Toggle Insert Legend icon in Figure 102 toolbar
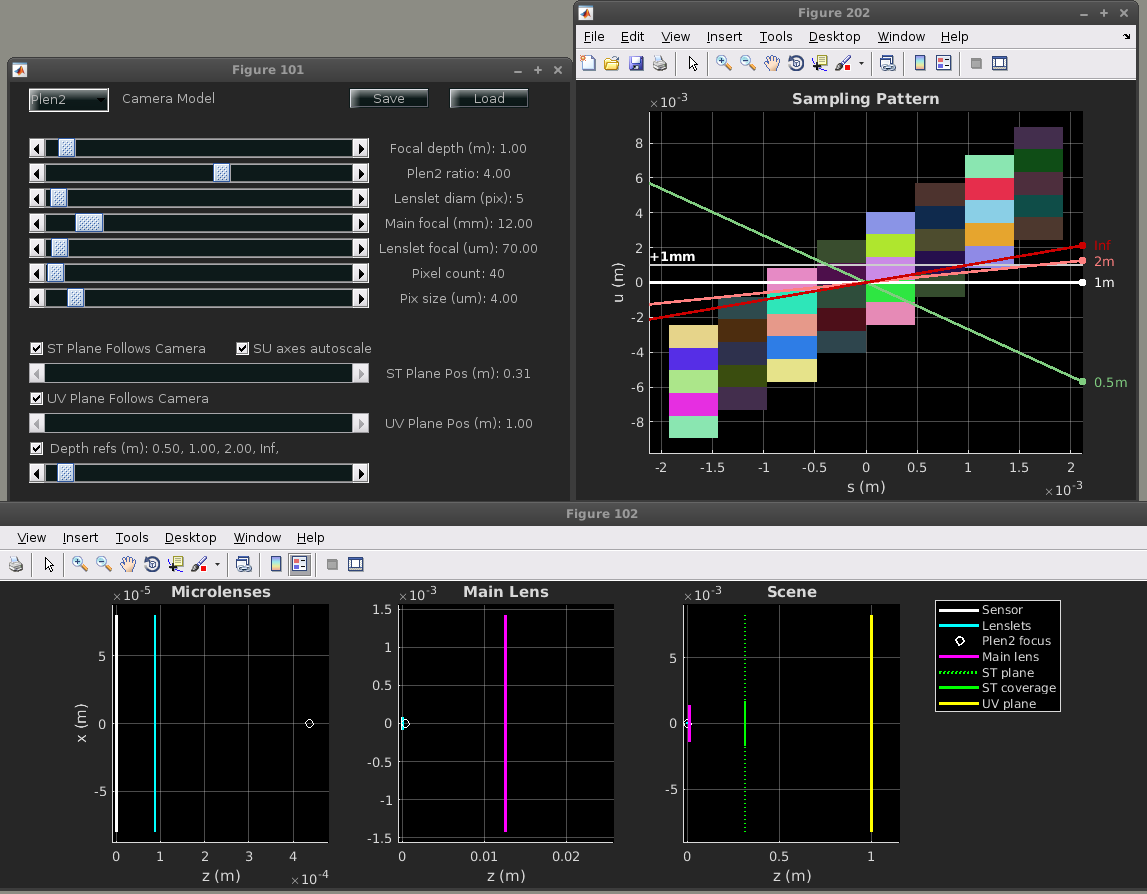The height and width of the screenshot is (894, 1147). [299, 565]
